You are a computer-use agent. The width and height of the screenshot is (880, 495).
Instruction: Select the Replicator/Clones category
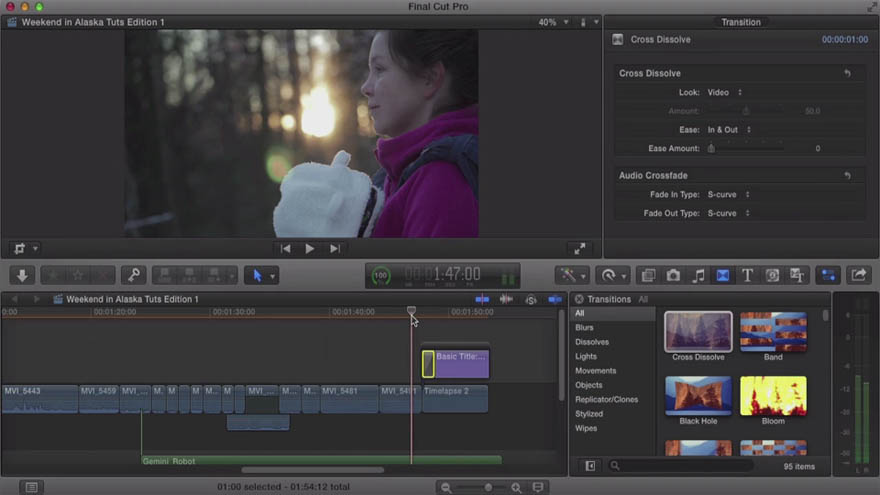[613, 400]
